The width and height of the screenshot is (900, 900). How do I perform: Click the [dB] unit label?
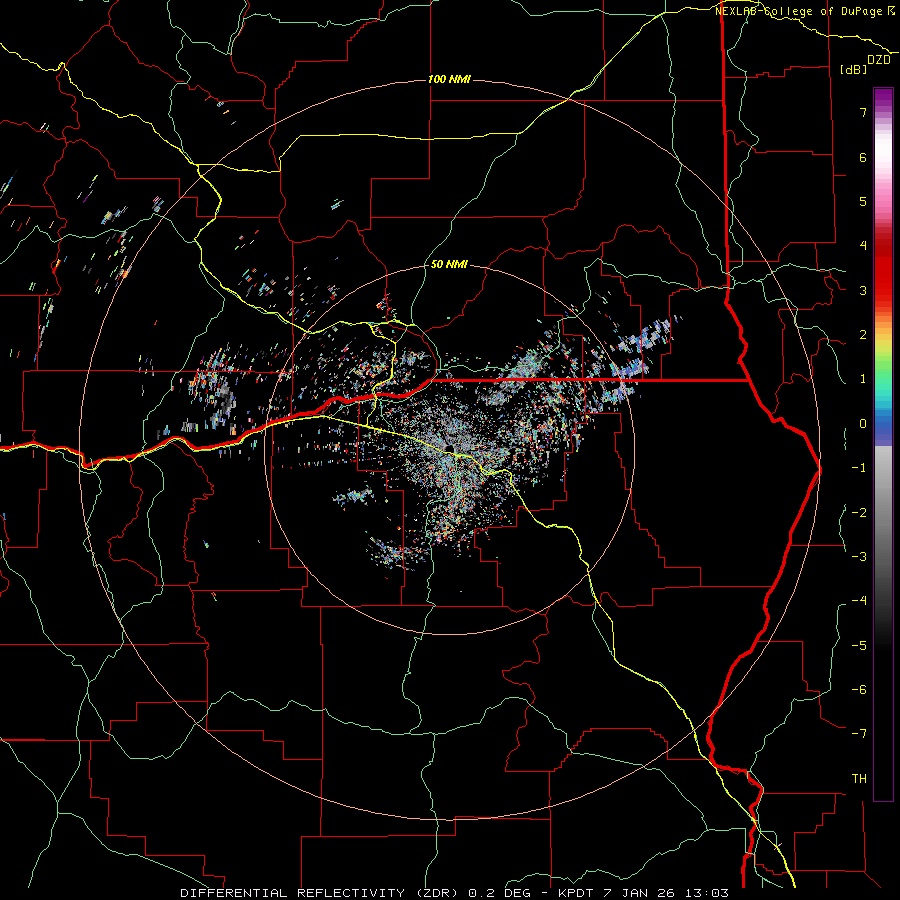click(854, 69)
